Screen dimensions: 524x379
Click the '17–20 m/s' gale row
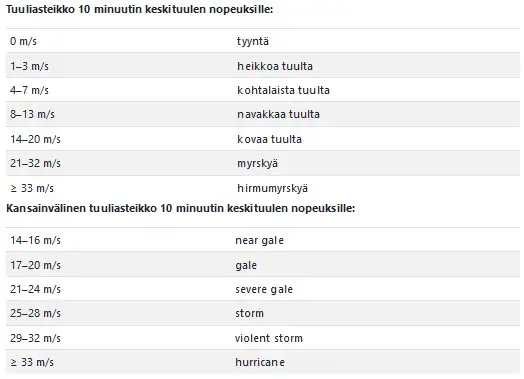(263, 265)
